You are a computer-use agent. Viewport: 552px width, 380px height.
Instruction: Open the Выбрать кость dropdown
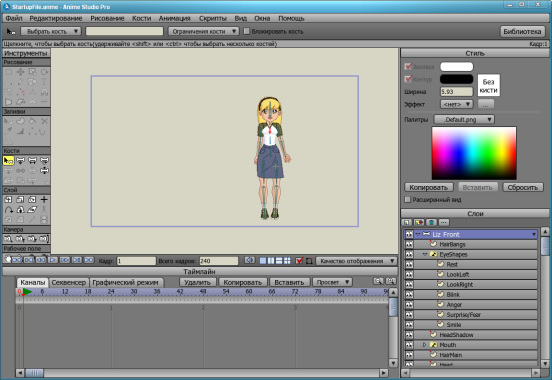(51, 31)
